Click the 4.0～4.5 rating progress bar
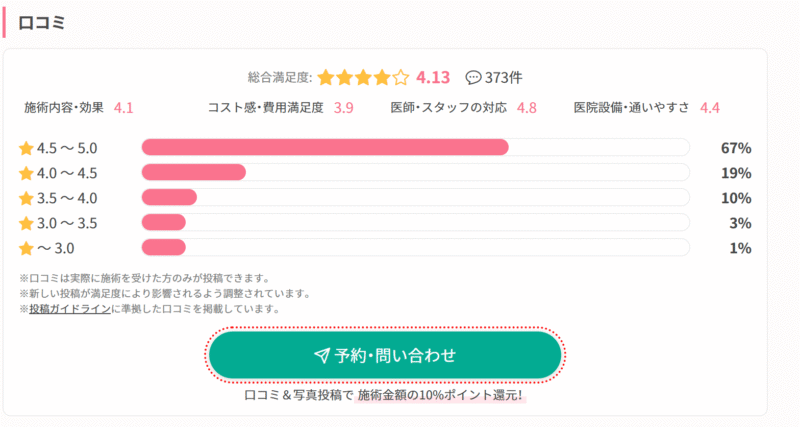This screenshot has height=427, width=800. (415, 172)
